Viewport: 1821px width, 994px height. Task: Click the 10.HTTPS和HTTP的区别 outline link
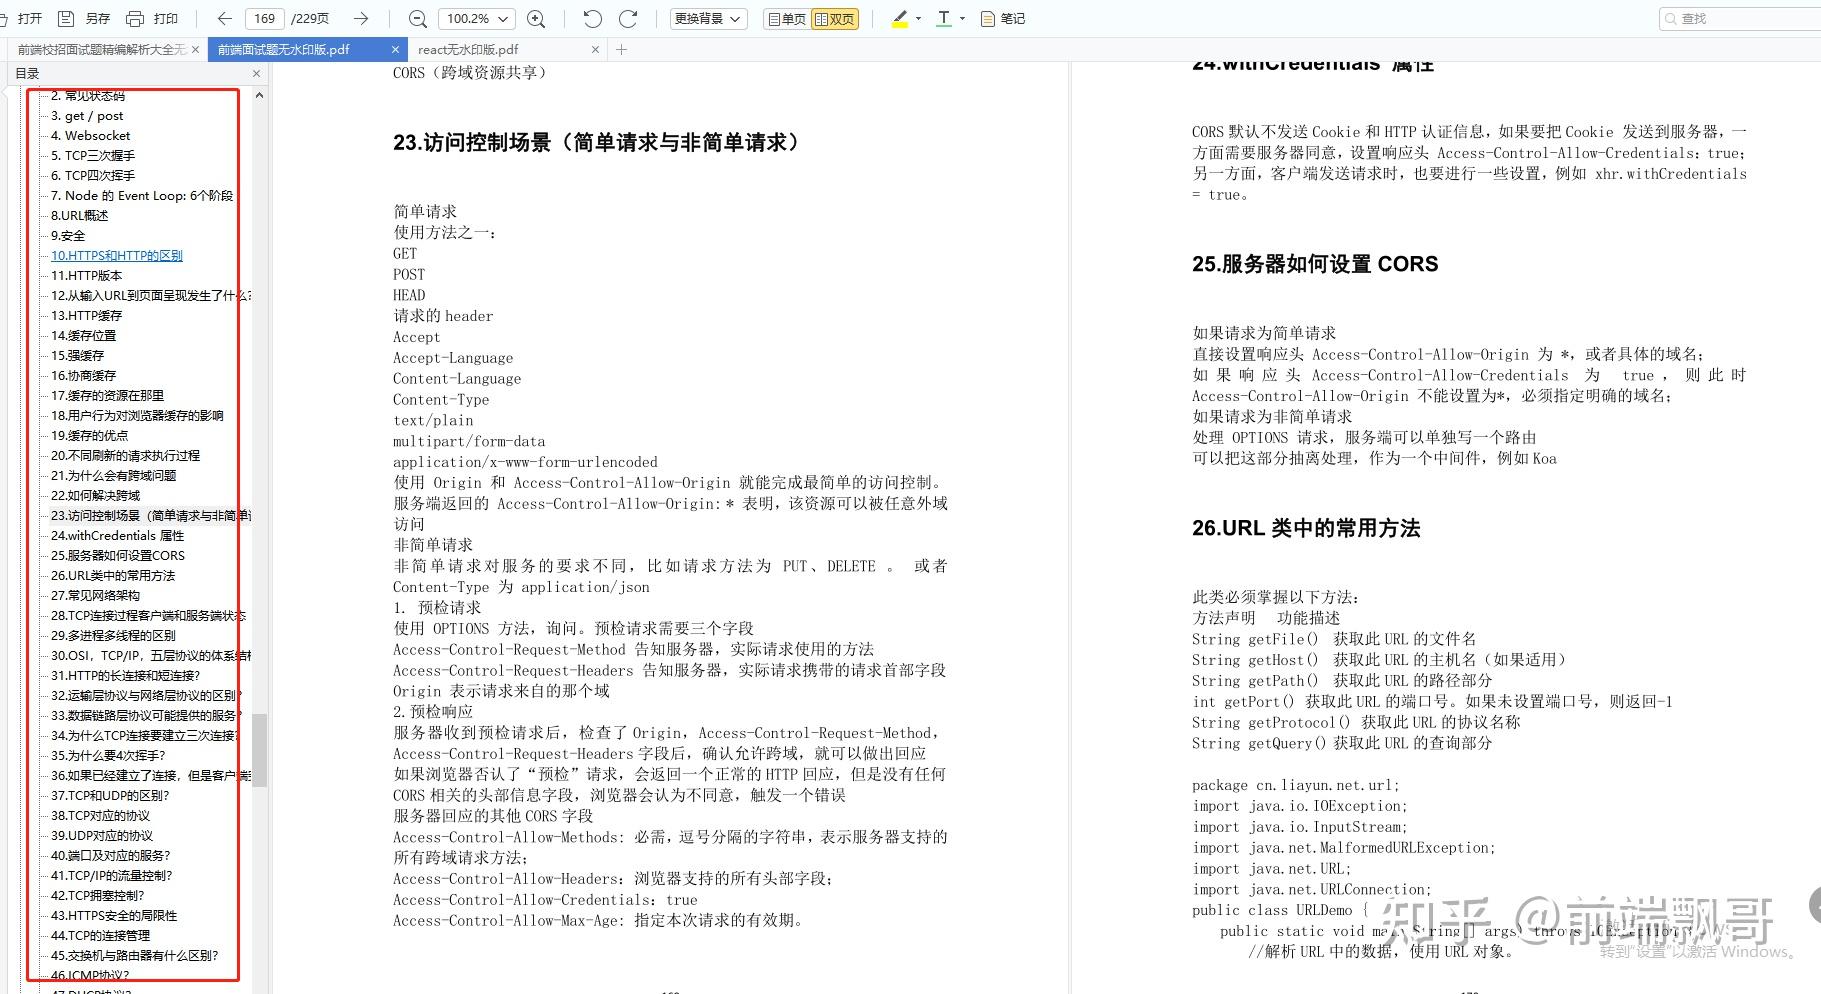coord(117,256)
